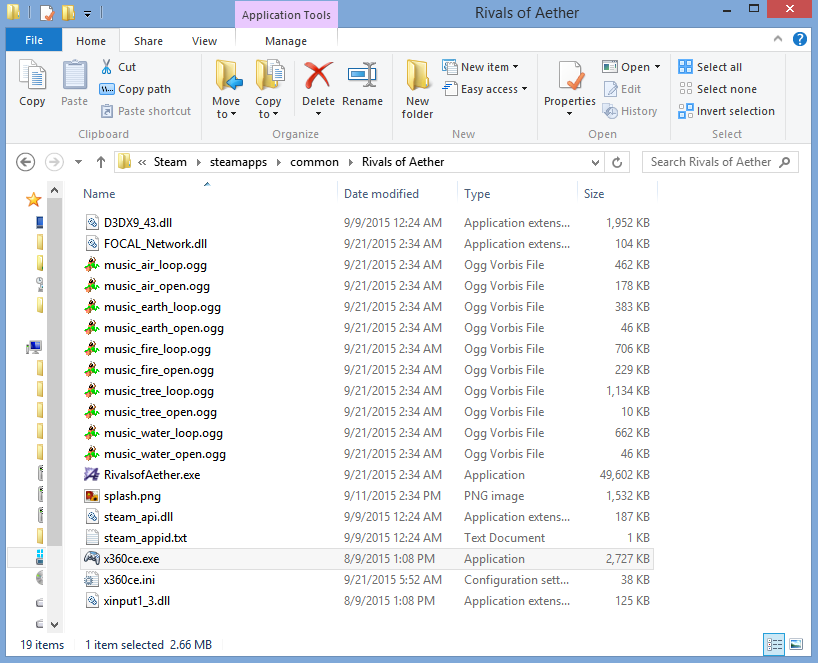This screenshot has height=663, width=818.
Task: Click navigation pane scroll up arrow
Action: [x=54, y=191]
